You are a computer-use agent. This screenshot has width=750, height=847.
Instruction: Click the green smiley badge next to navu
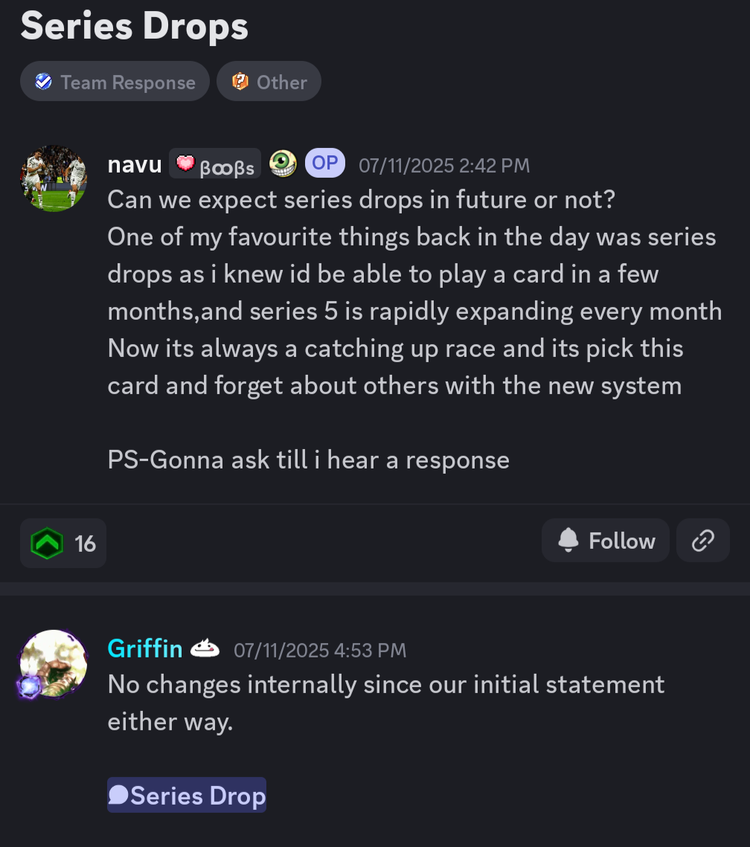click(x=283, y=163)
